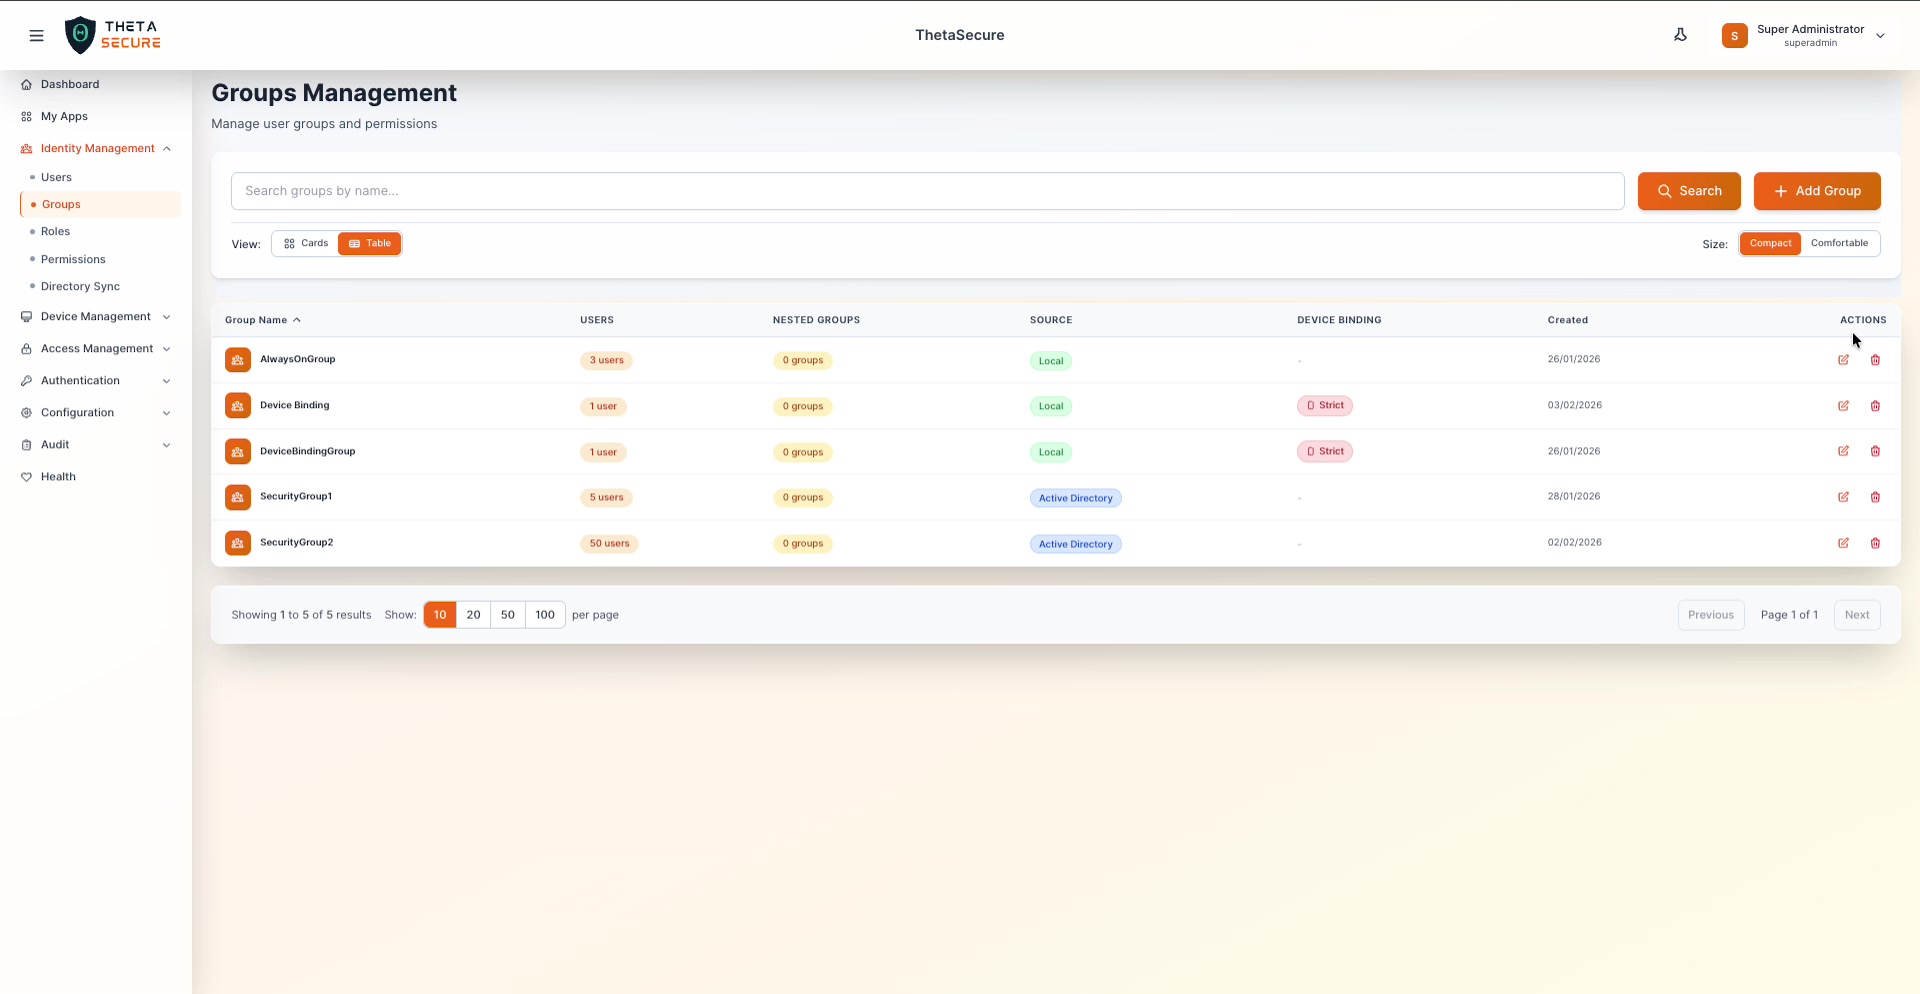Click the search groups input field
The image size is (1920, 994).
pyautogui.click(x=927, y=191)
